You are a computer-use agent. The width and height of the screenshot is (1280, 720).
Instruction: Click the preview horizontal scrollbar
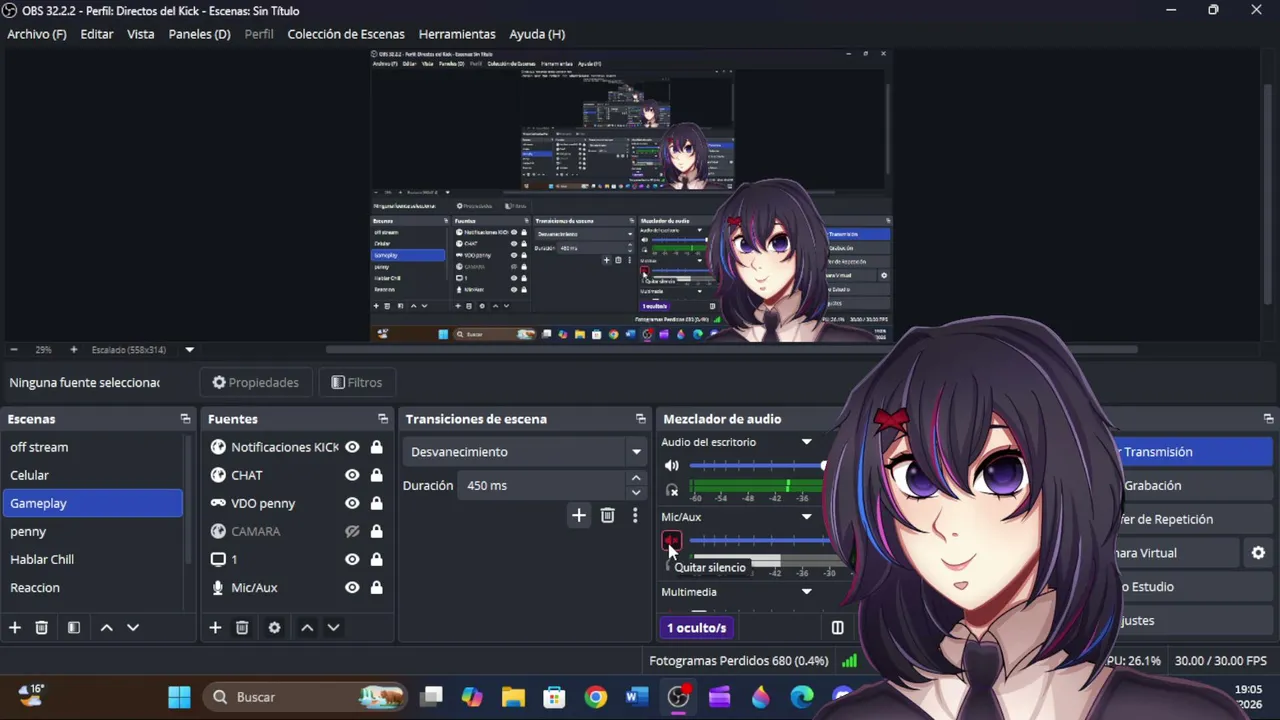click(x=731, y=350)
